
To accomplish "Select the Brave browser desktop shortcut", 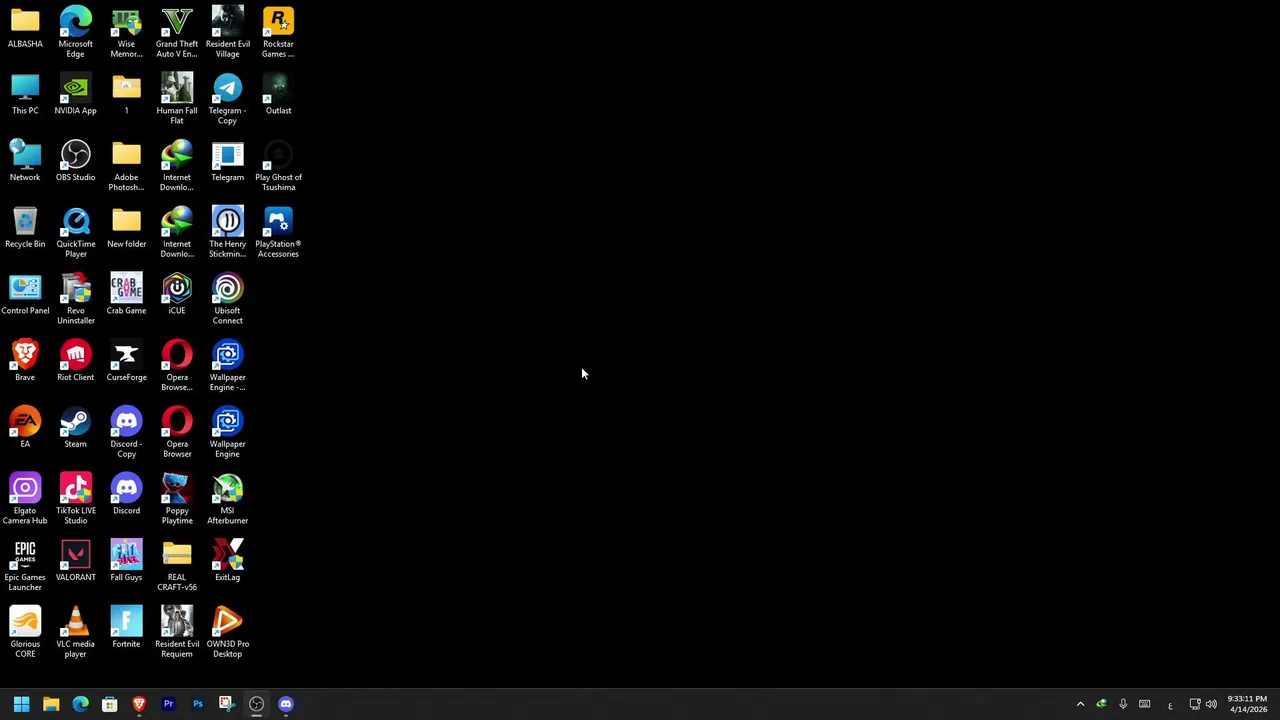I will [25, 361].
